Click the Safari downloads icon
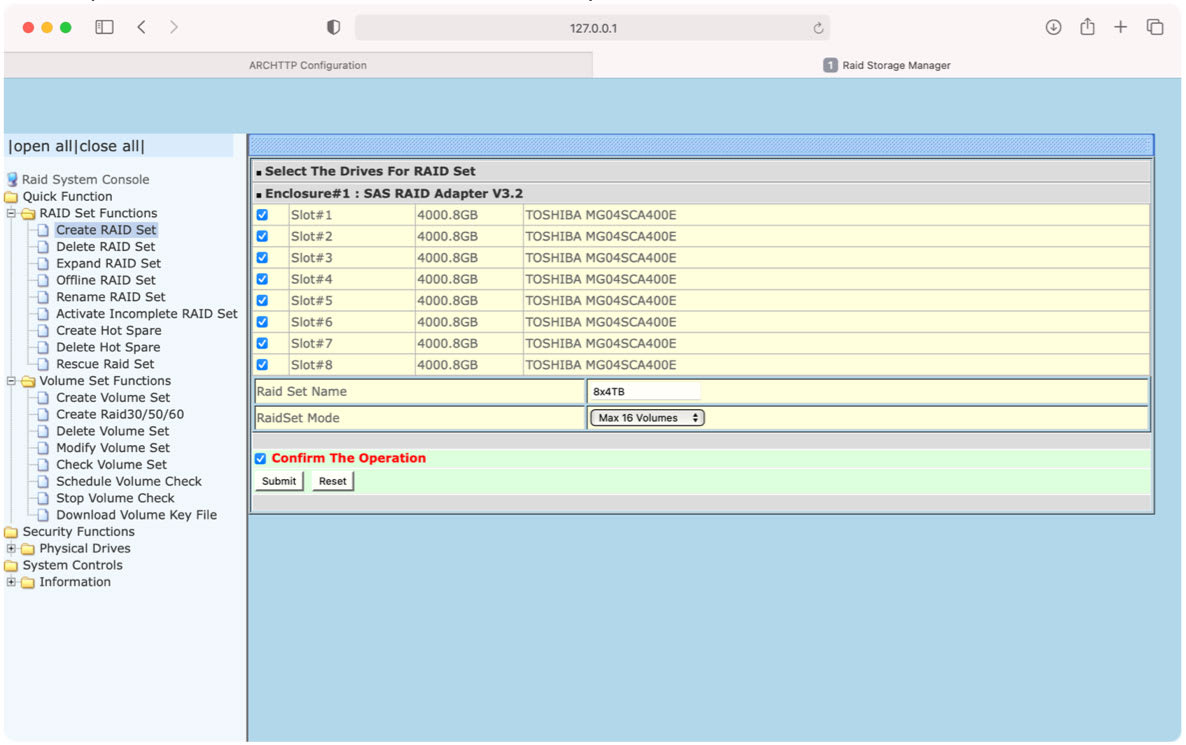The height and width of the screenshot is (745, 1186). click(x=1053, y=27)
